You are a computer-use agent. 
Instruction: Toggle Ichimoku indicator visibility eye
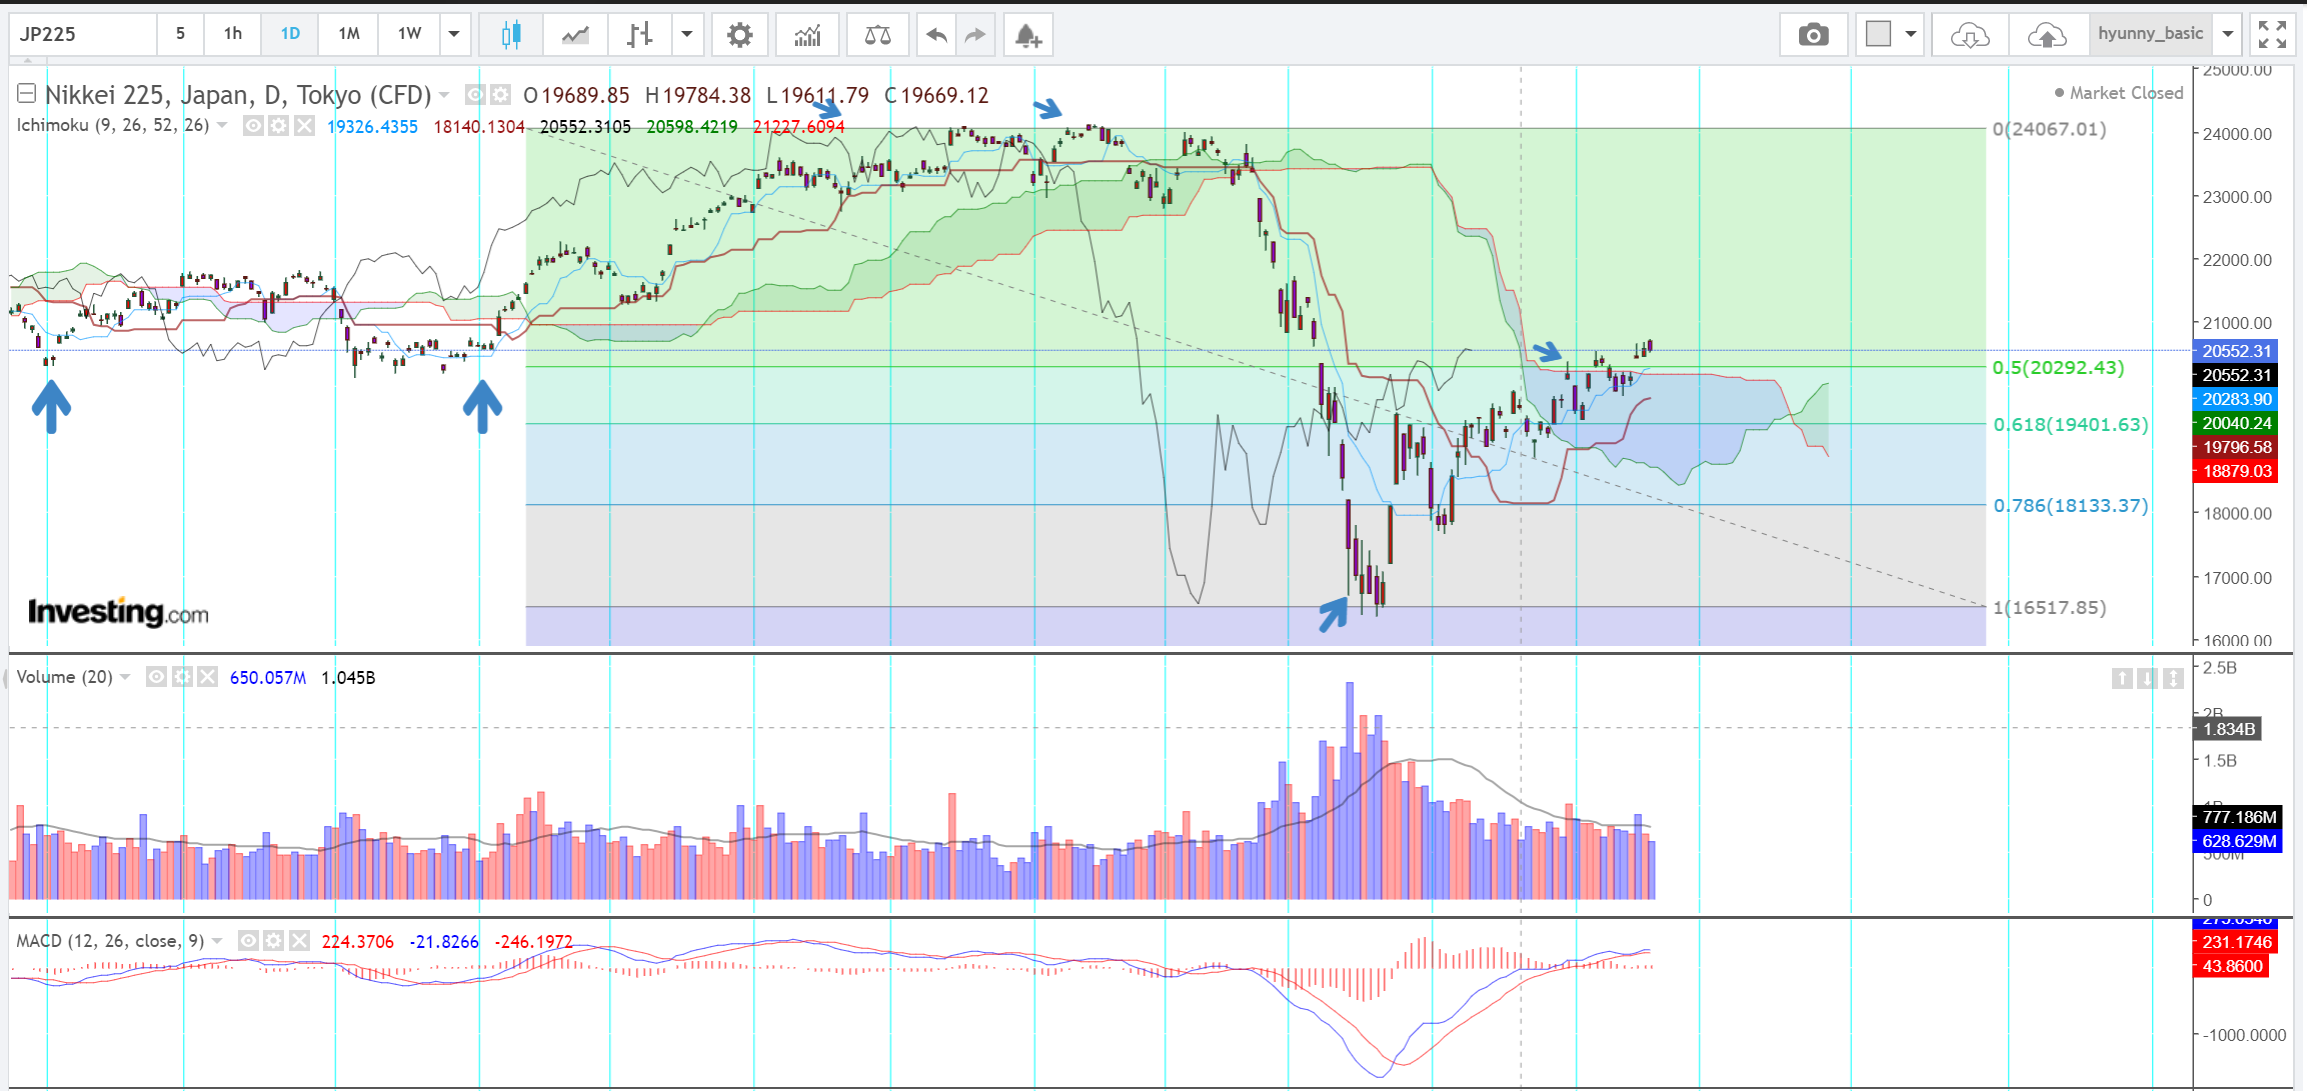(x=254, y=126)
